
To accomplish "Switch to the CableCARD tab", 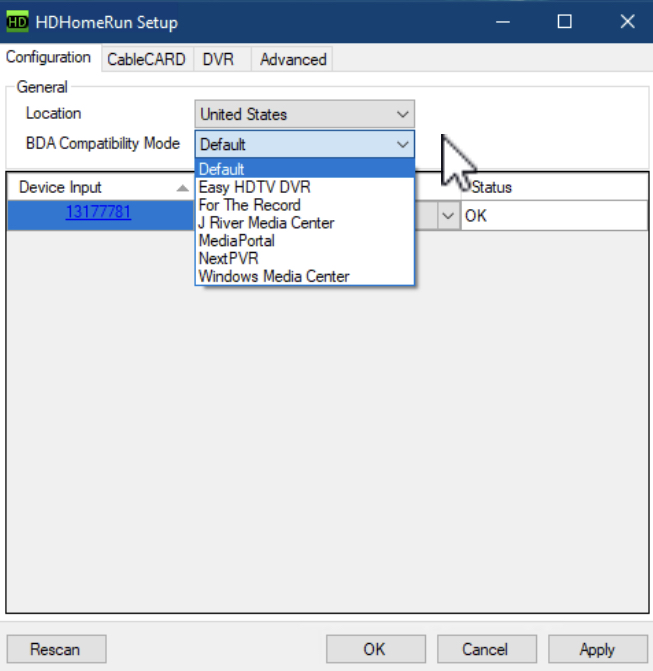I will [146, 59].
